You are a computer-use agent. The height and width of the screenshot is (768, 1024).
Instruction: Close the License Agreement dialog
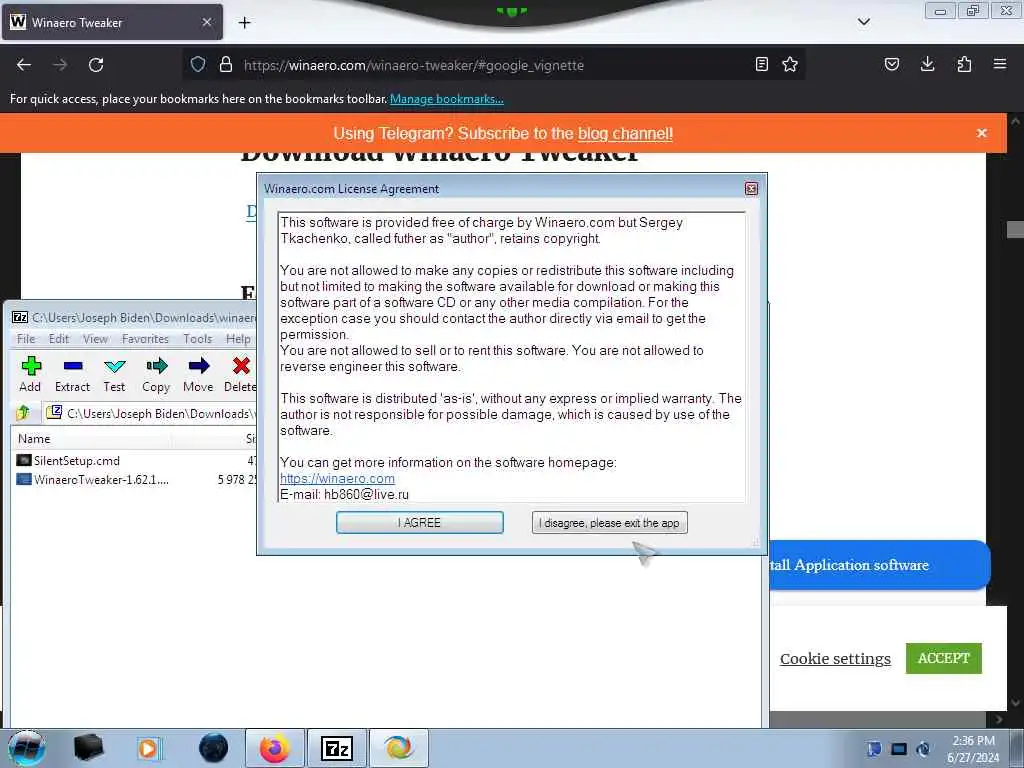tap(751, 189)
